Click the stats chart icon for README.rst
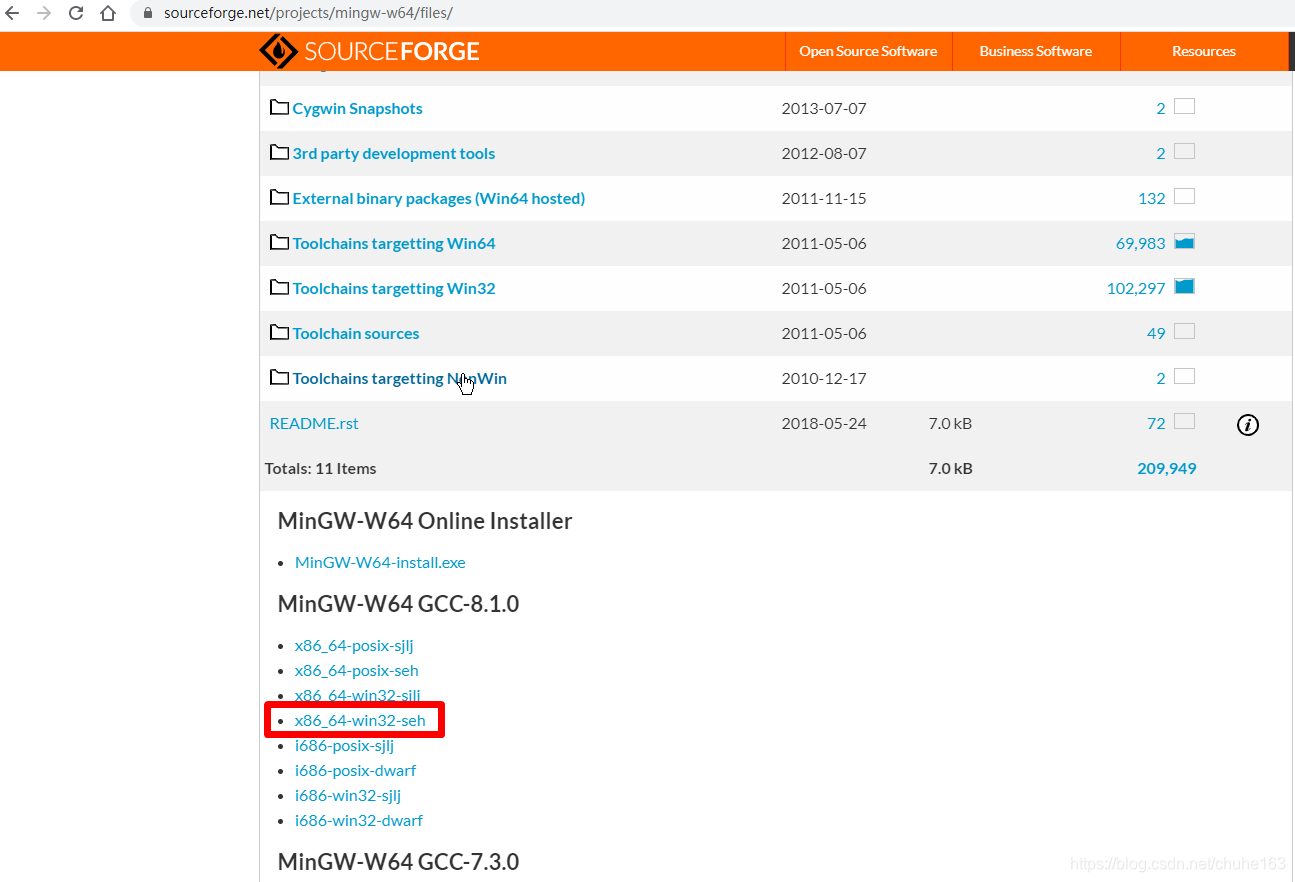1295x882 pixels. (1184, 421)
